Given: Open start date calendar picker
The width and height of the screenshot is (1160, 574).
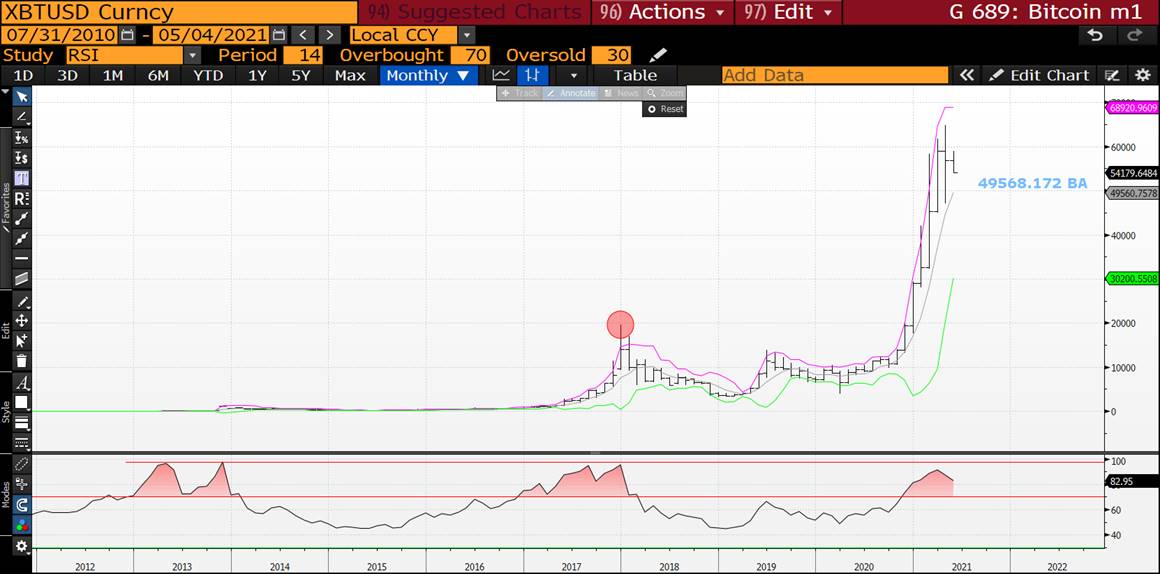Looking at the screenshot, I should coord(126,35).
